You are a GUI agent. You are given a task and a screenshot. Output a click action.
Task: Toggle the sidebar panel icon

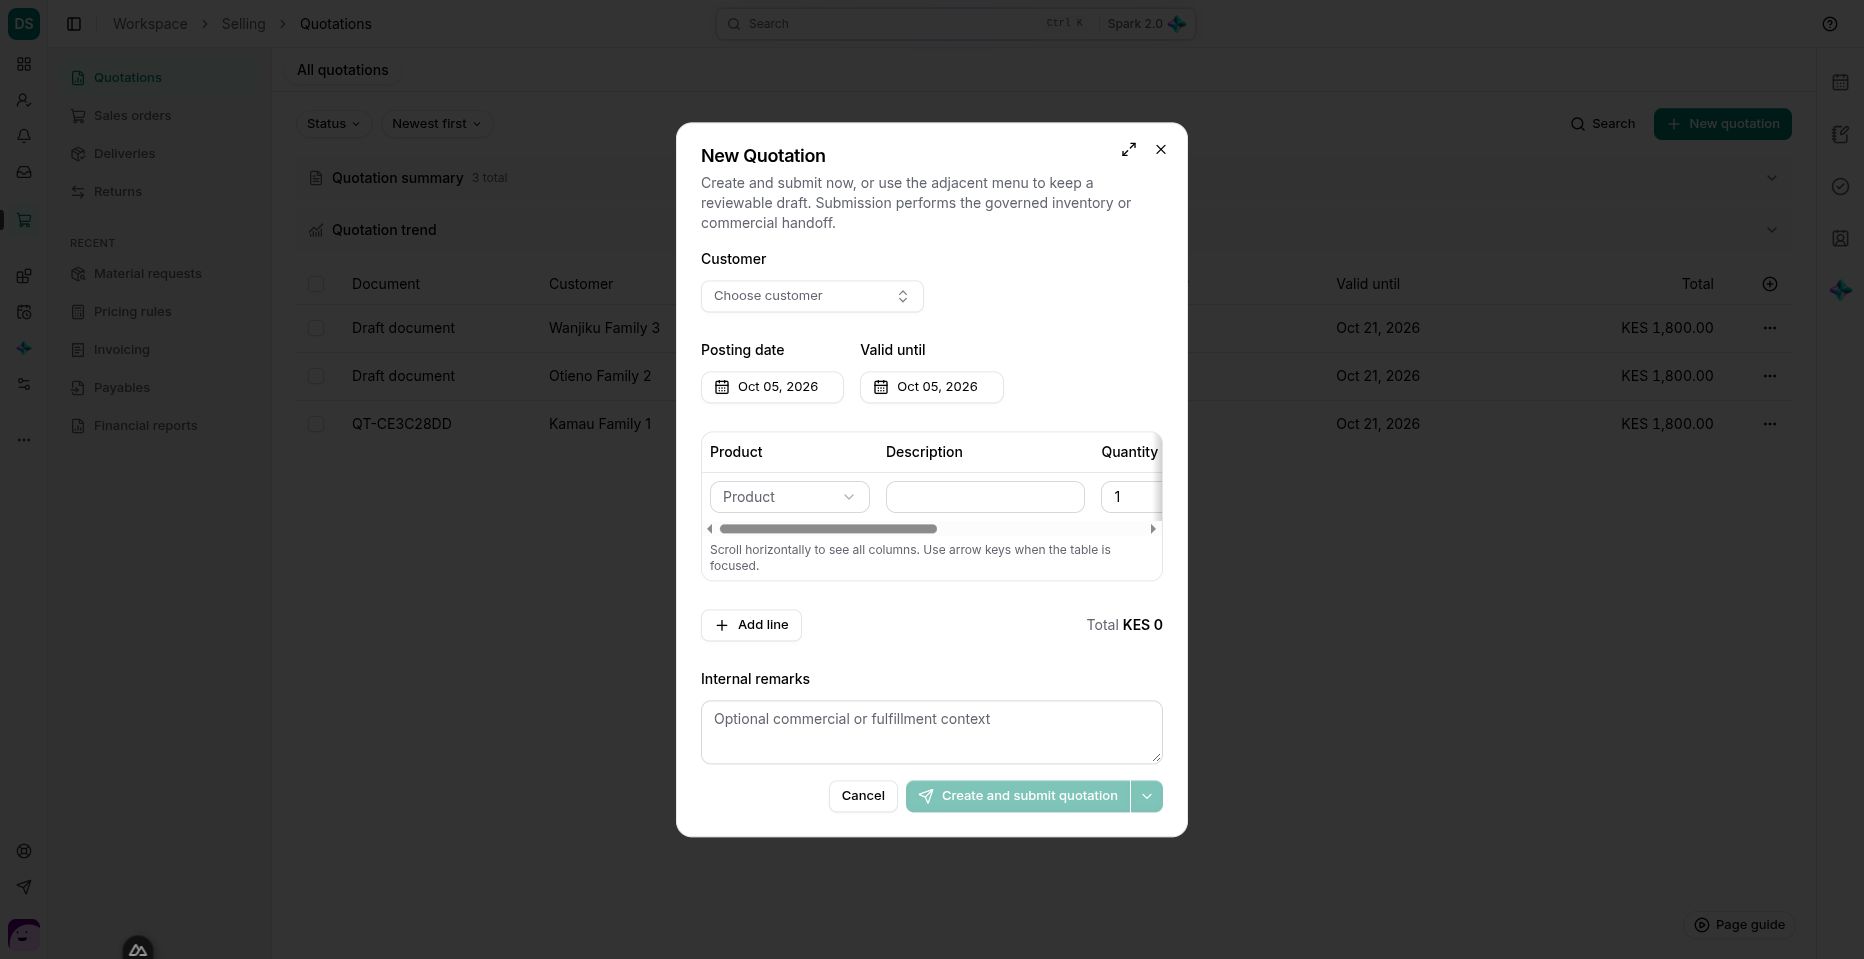(74, 24)
